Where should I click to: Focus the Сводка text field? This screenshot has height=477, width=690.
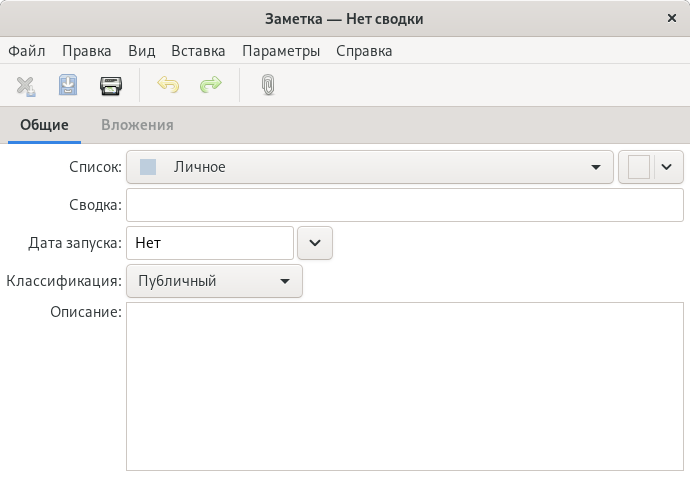pos(405,205)
